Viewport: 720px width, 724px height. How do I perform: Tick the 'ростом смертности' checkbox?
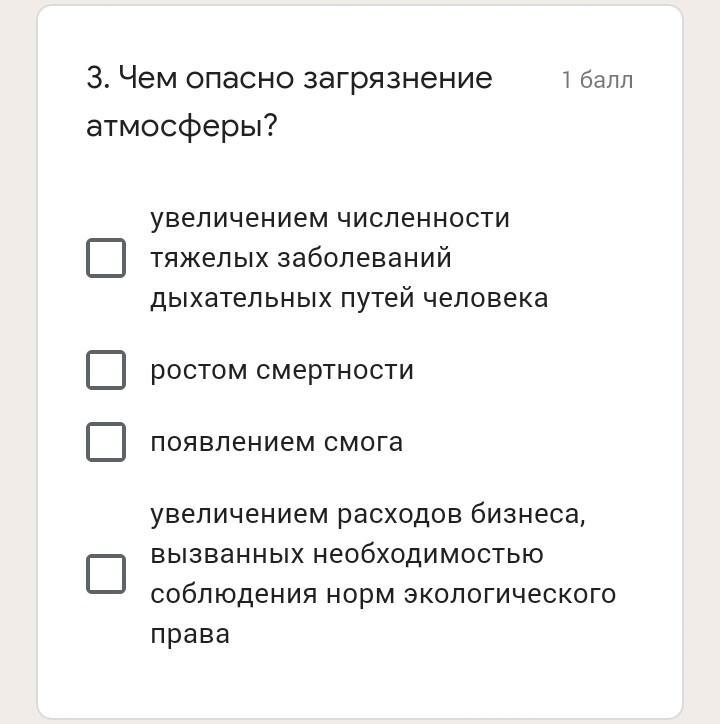coord(106,370)
